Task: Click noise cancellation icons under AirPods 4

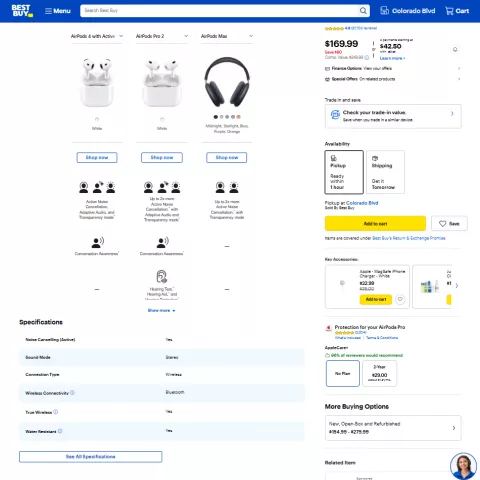Action: (97, 187)
